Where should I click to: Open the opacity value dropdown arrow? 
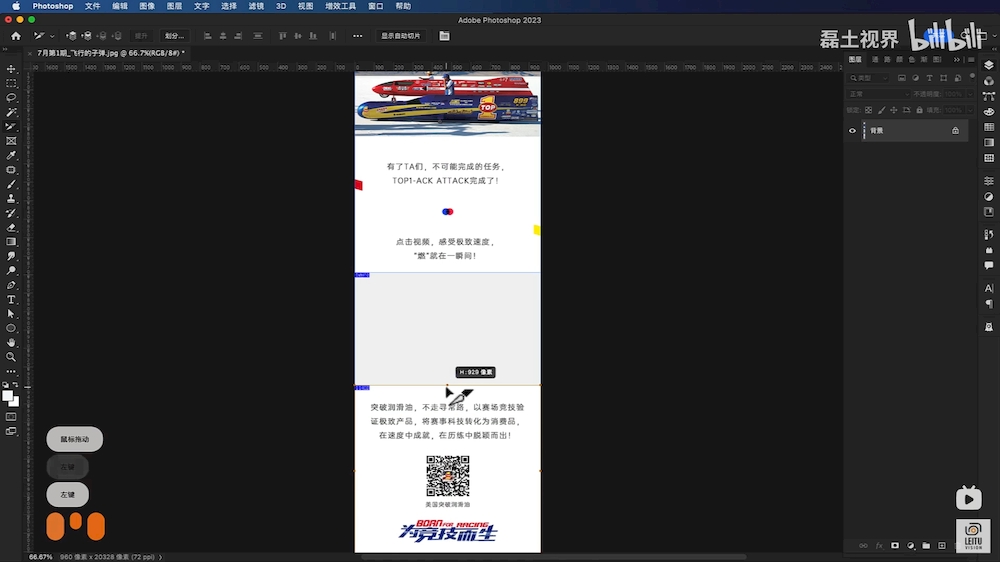coord(969,94)
